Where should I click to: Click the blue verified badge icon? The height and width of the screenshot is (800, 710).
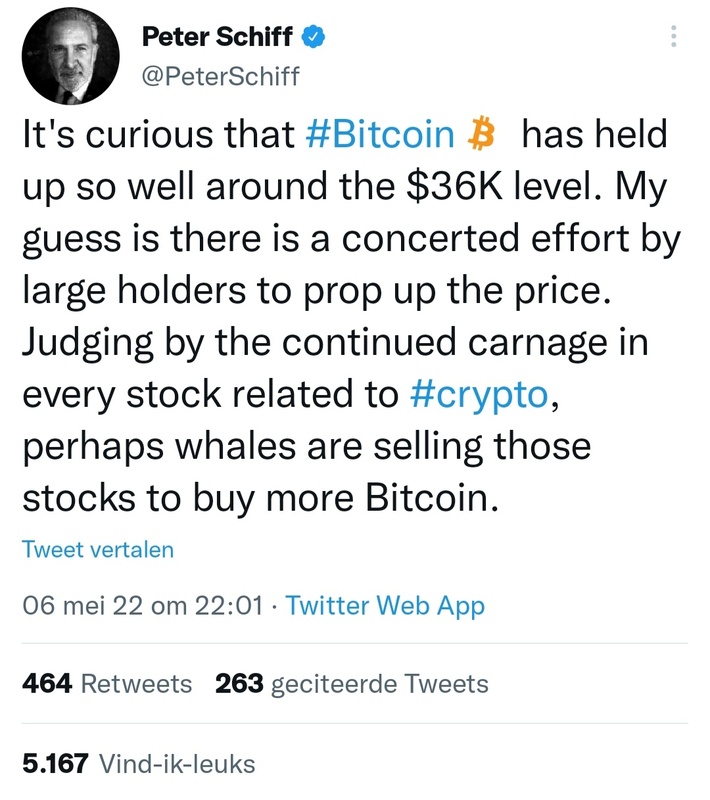(x=313, y=38)
